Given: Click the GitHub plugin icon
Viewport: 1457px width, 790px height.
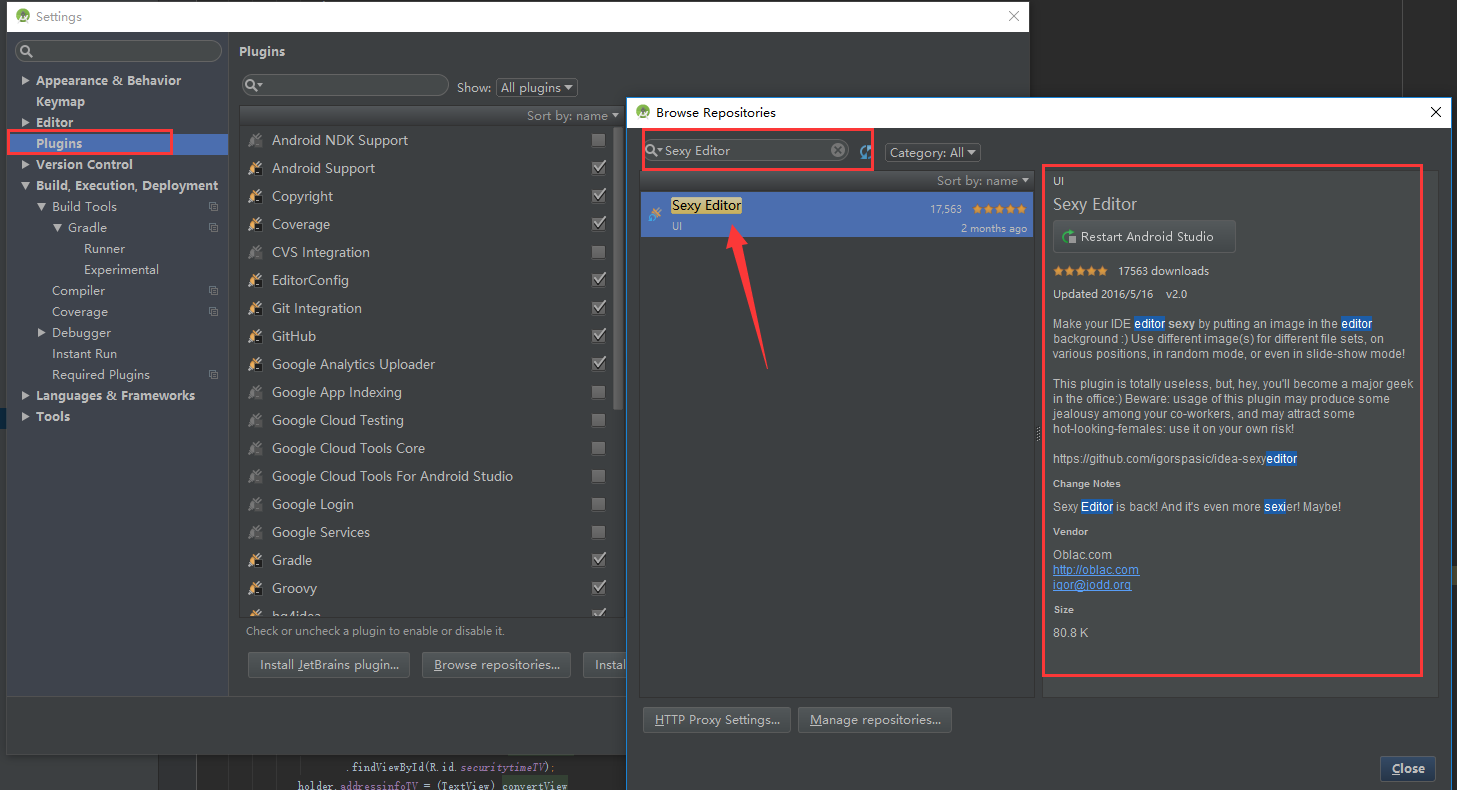Looking at the screenshot, I should click(x=255, y=337).
